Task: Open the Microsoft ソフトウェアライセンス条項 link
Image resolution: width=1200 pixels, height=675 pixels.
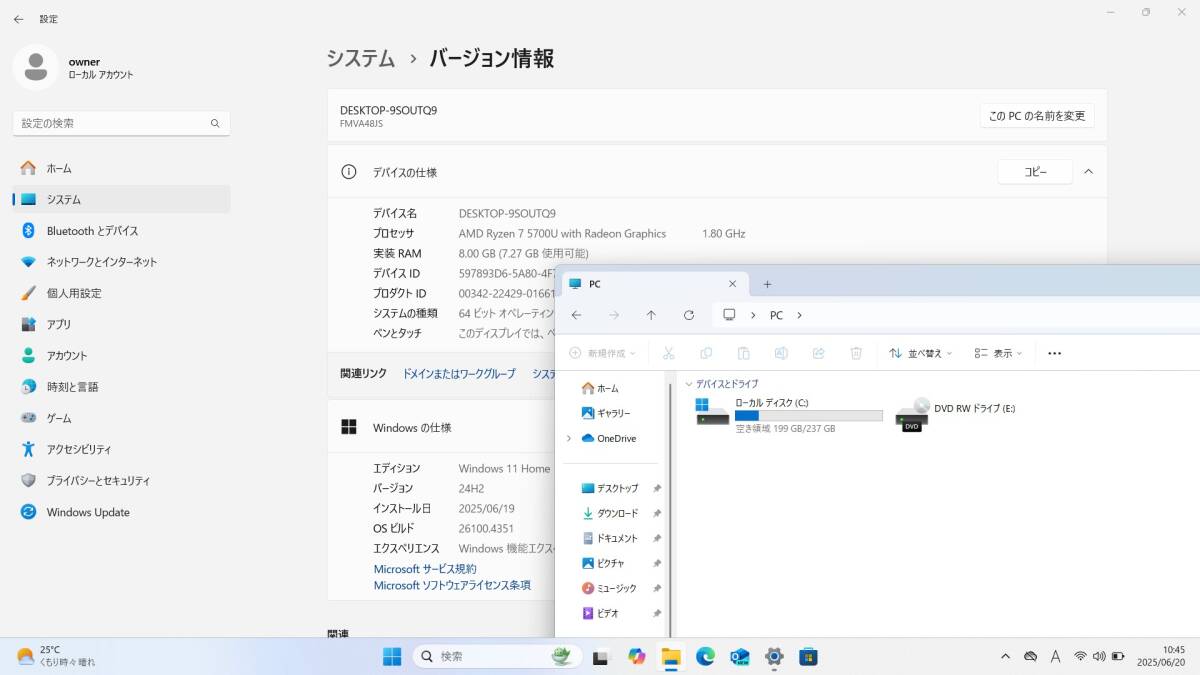Action: (x=452, y=585)
